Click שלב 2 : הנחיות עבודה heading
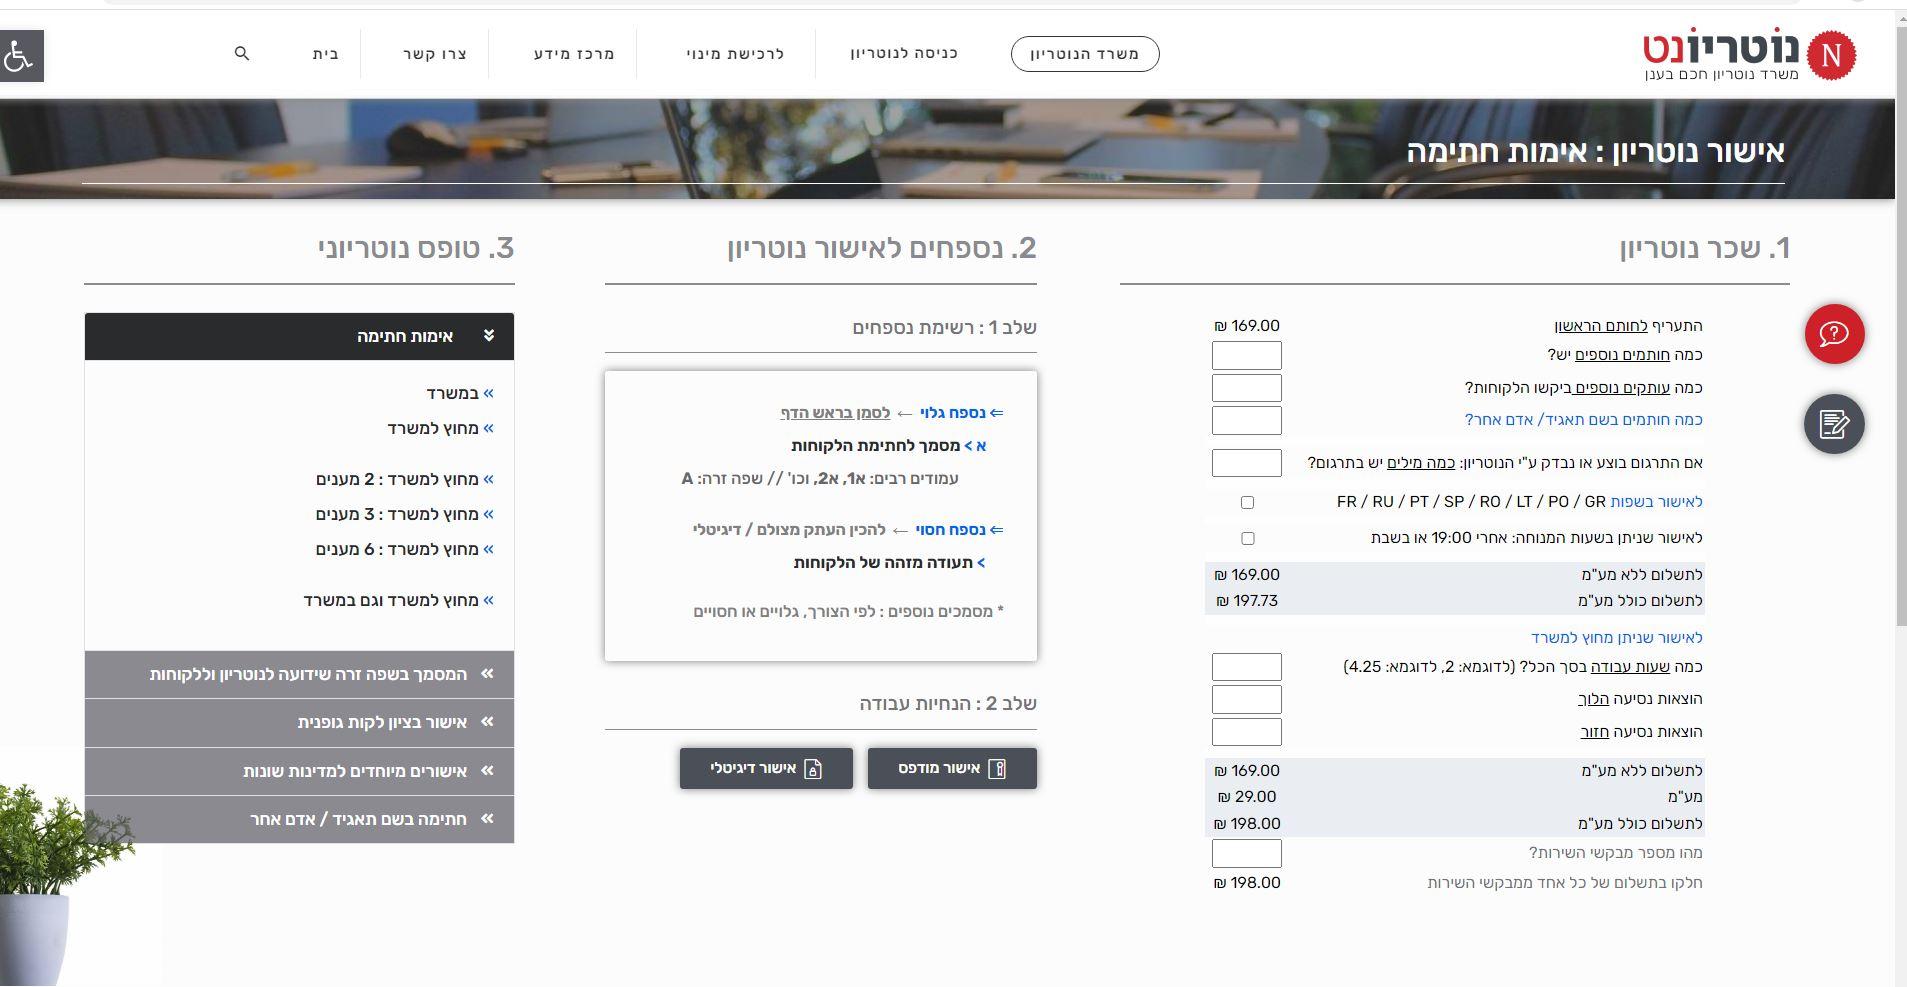The image size is (1907, 987). pos(948,704)
